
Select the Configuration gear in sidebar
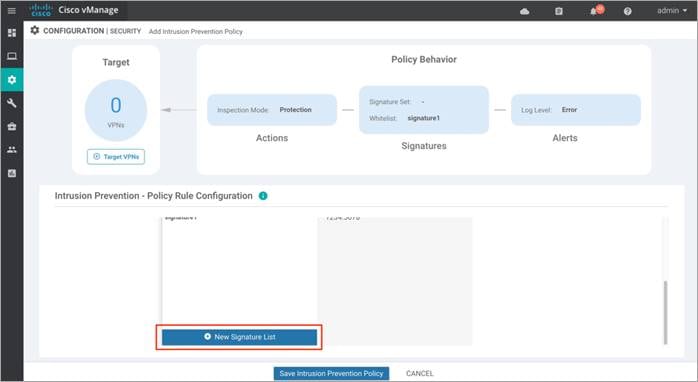tap(12, 80)
